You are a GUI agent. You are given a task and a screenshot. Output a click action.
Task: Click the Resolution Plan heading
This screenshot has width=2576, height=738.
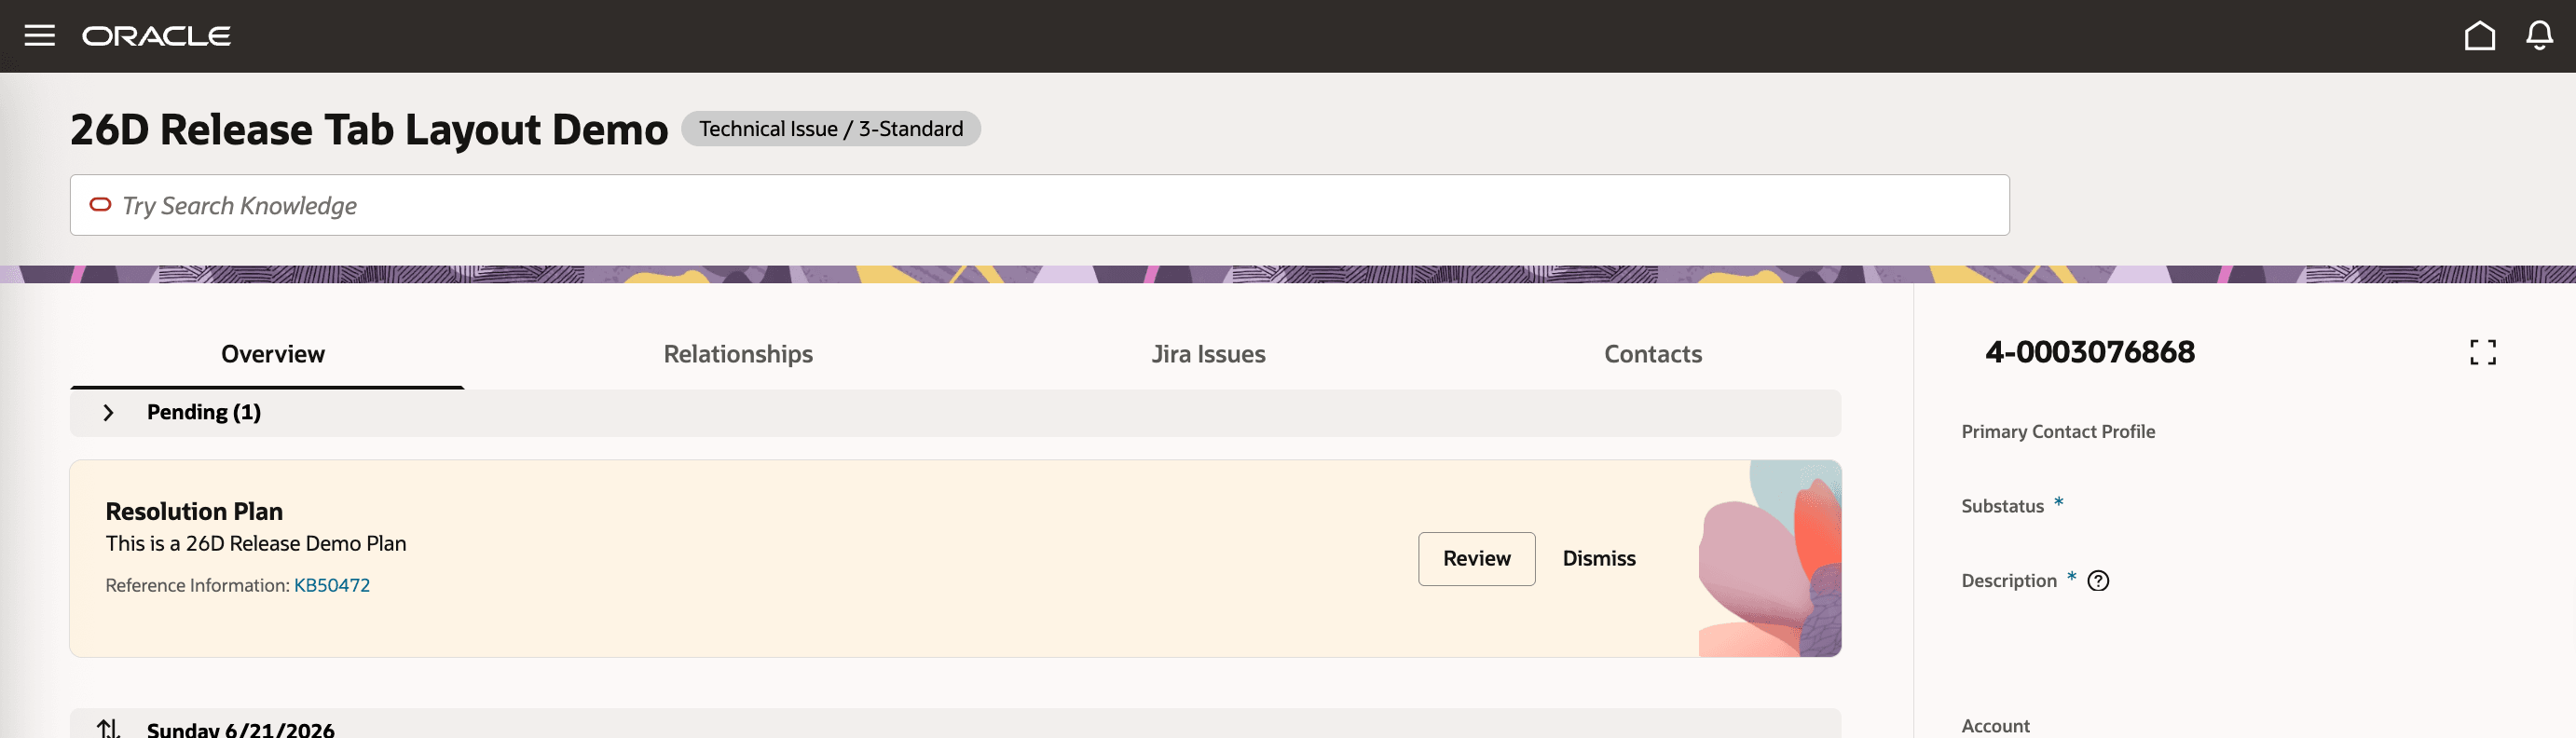(x=194, y=511)
